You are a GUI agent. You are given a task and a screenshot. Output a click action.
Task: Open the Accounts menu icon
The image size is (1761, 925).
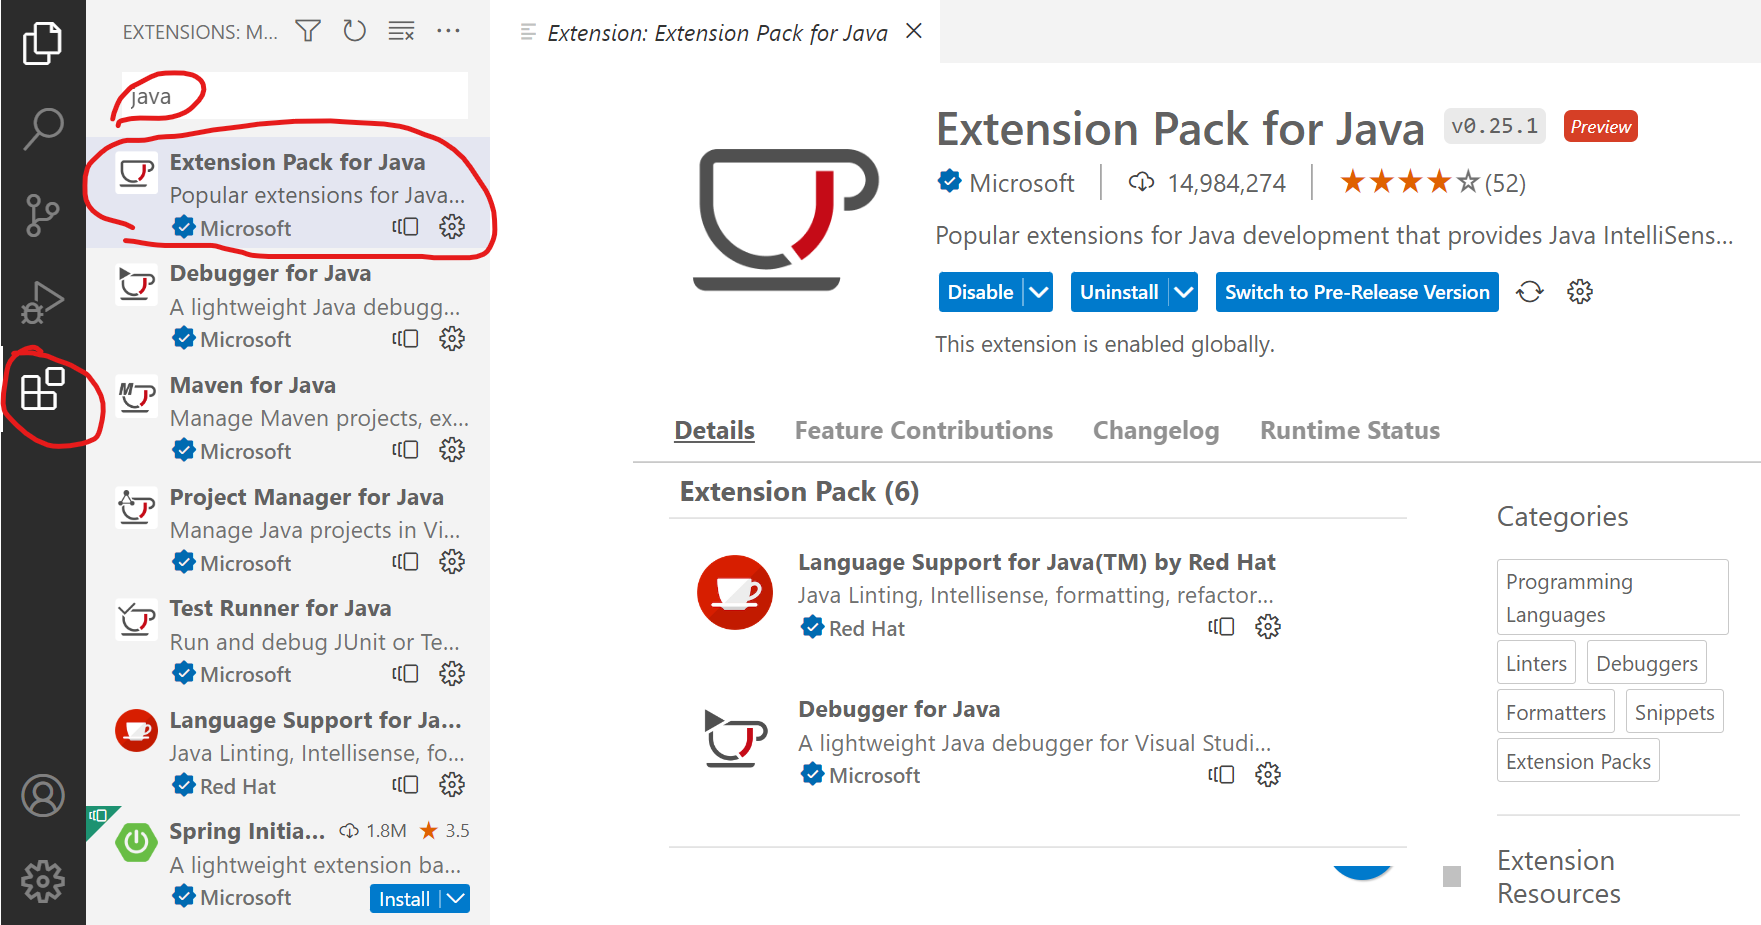pos(42,796)
